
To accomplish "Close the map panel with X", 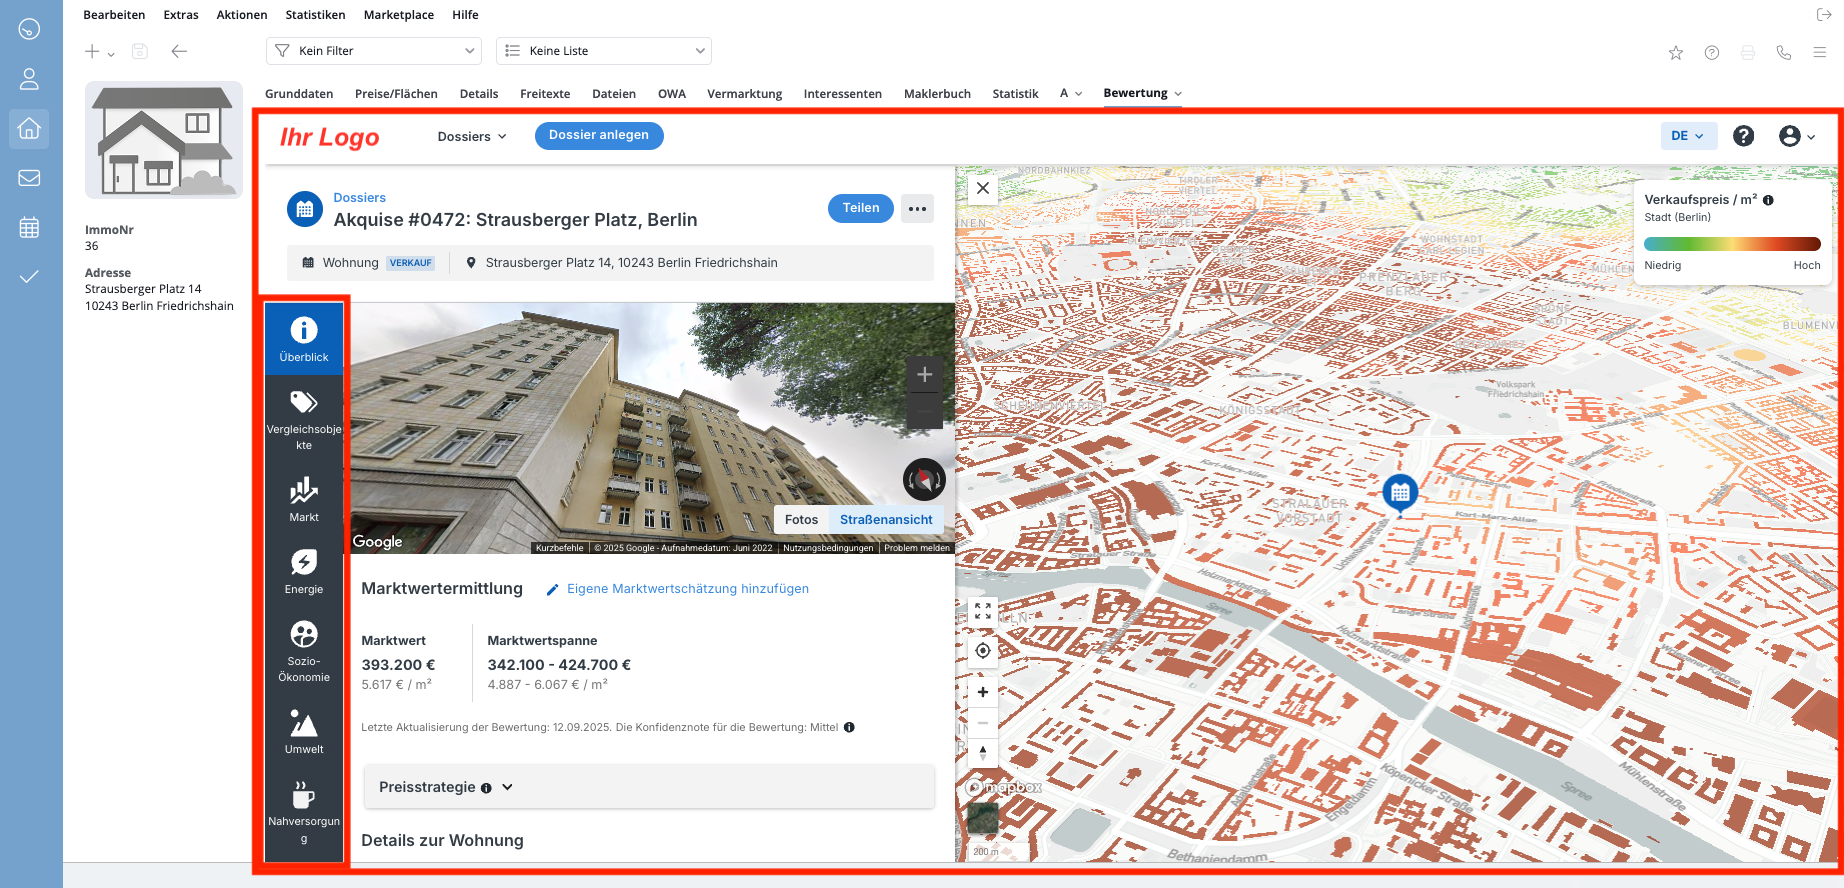I will tap(983, 188).
